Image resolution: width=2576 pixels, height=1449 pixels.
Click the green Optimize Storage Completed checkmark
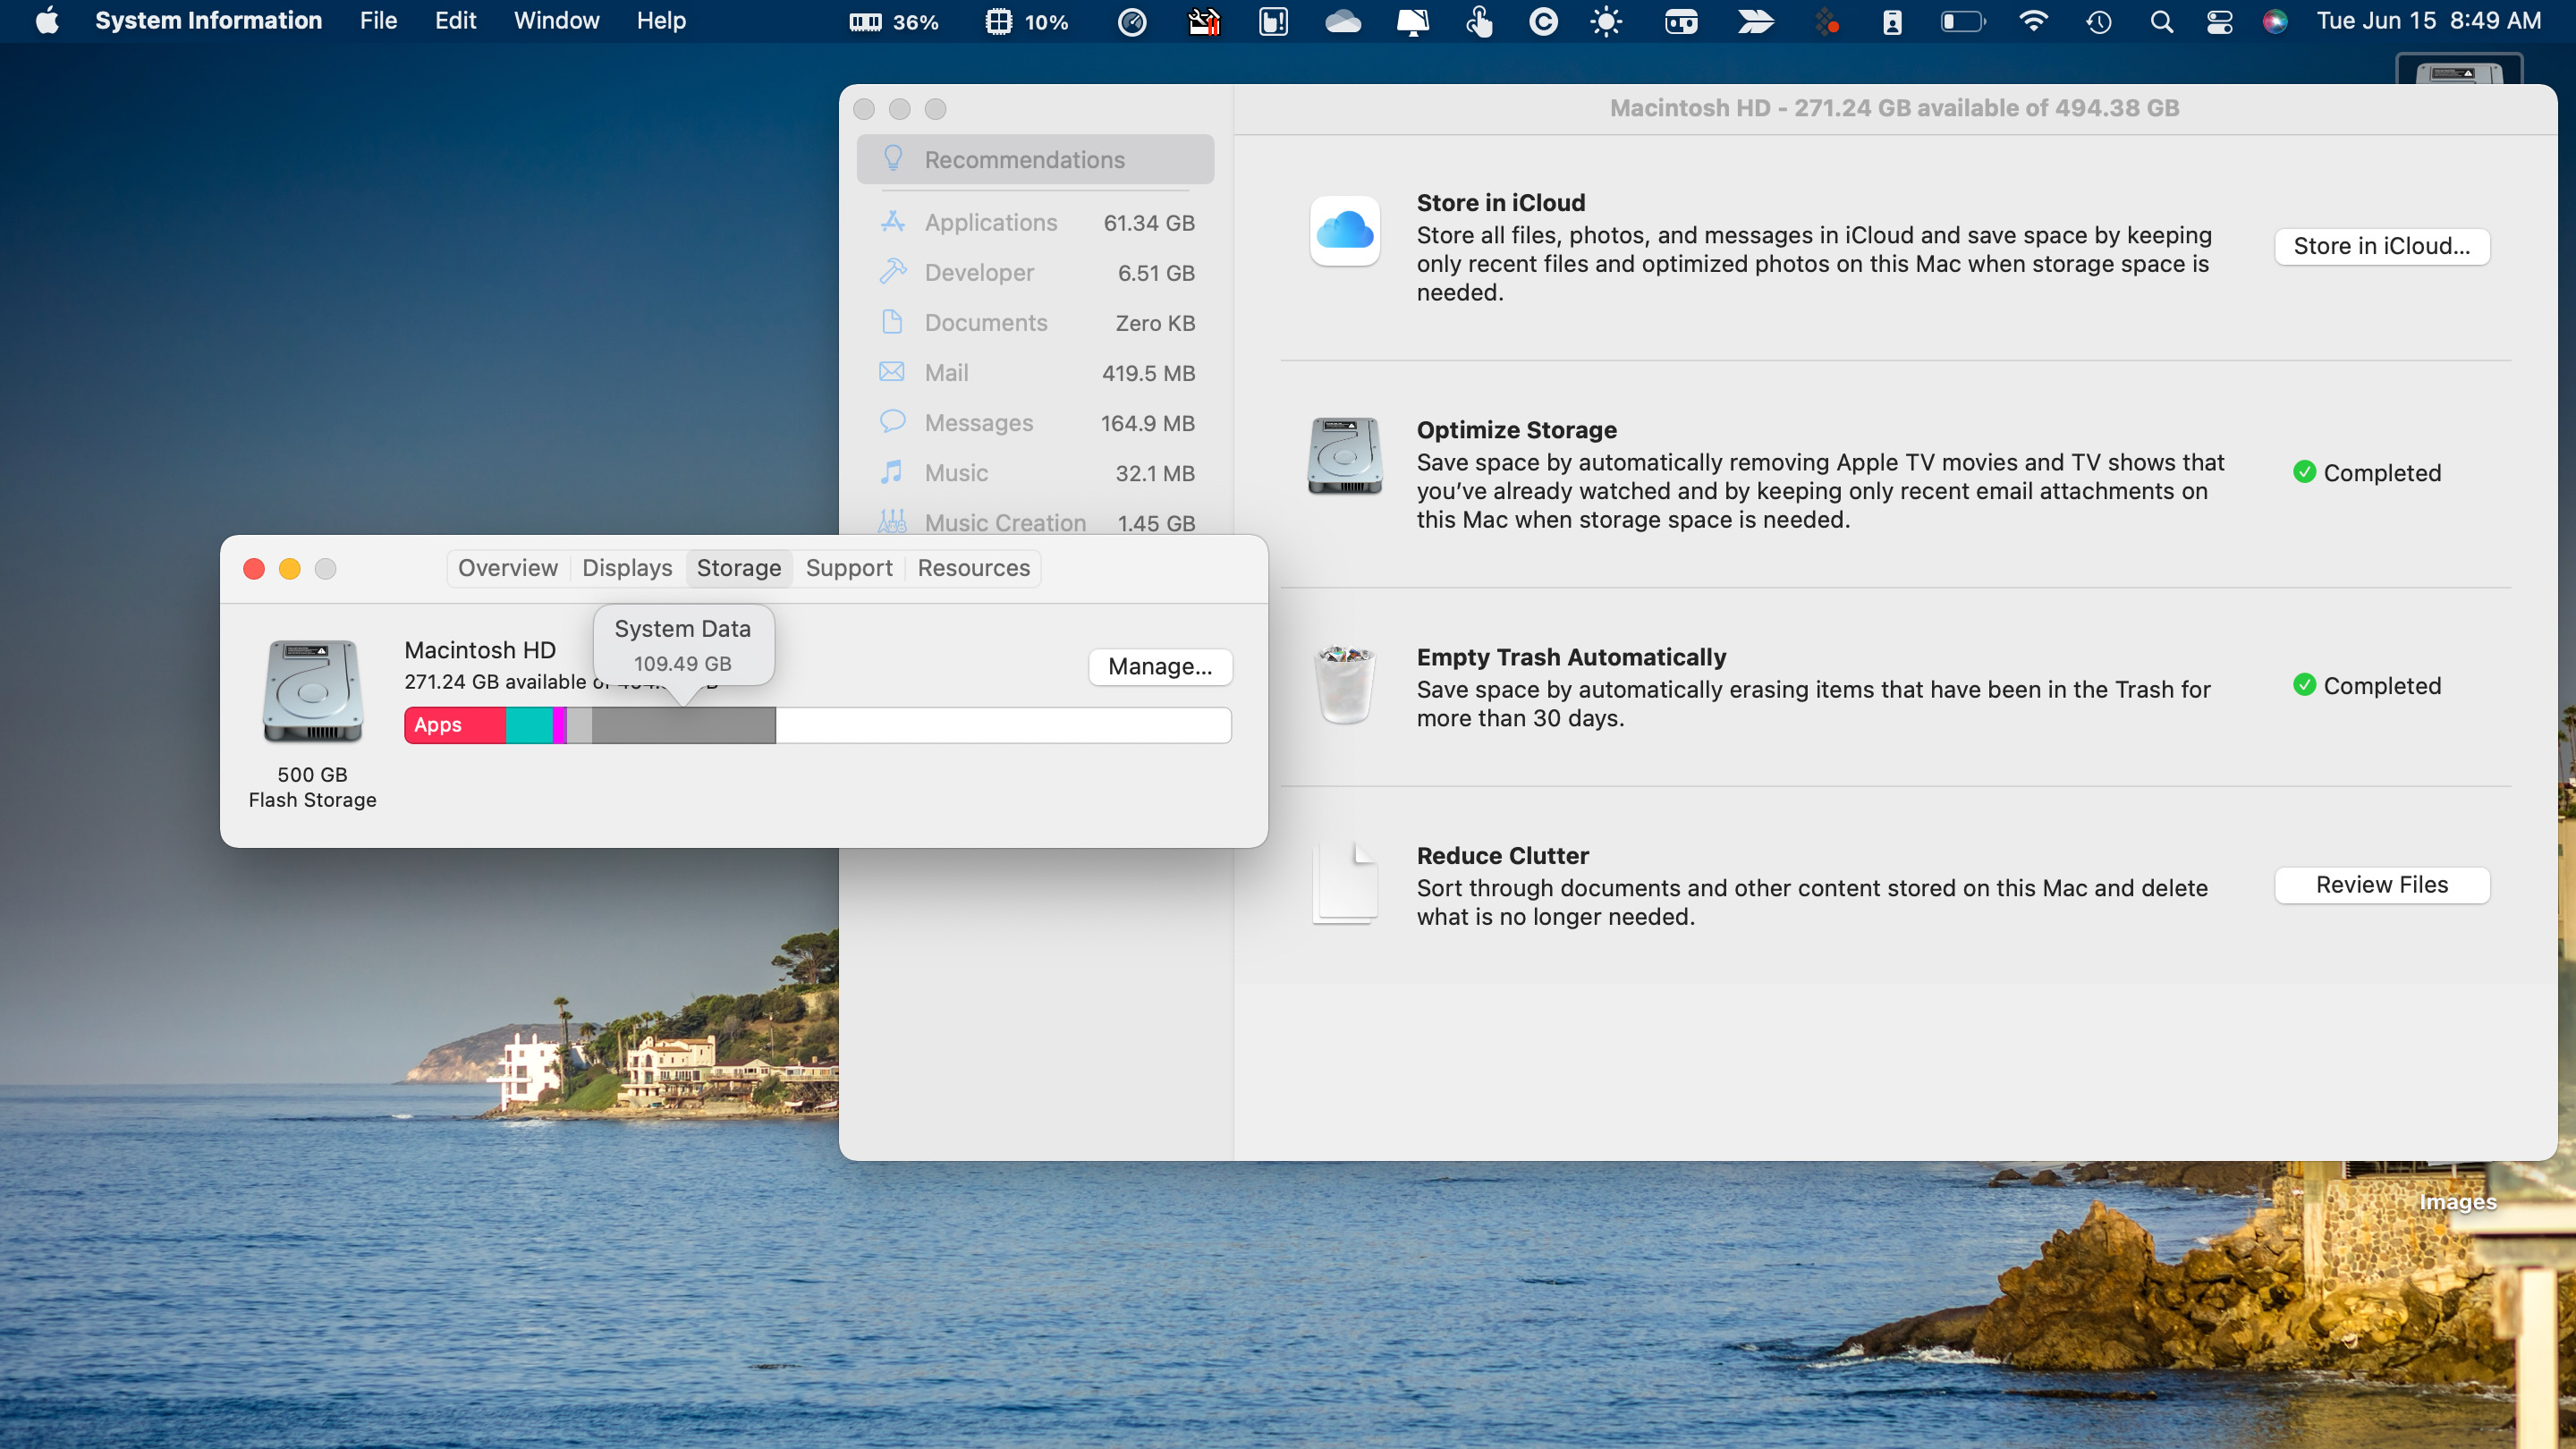tap(2304, 472)
